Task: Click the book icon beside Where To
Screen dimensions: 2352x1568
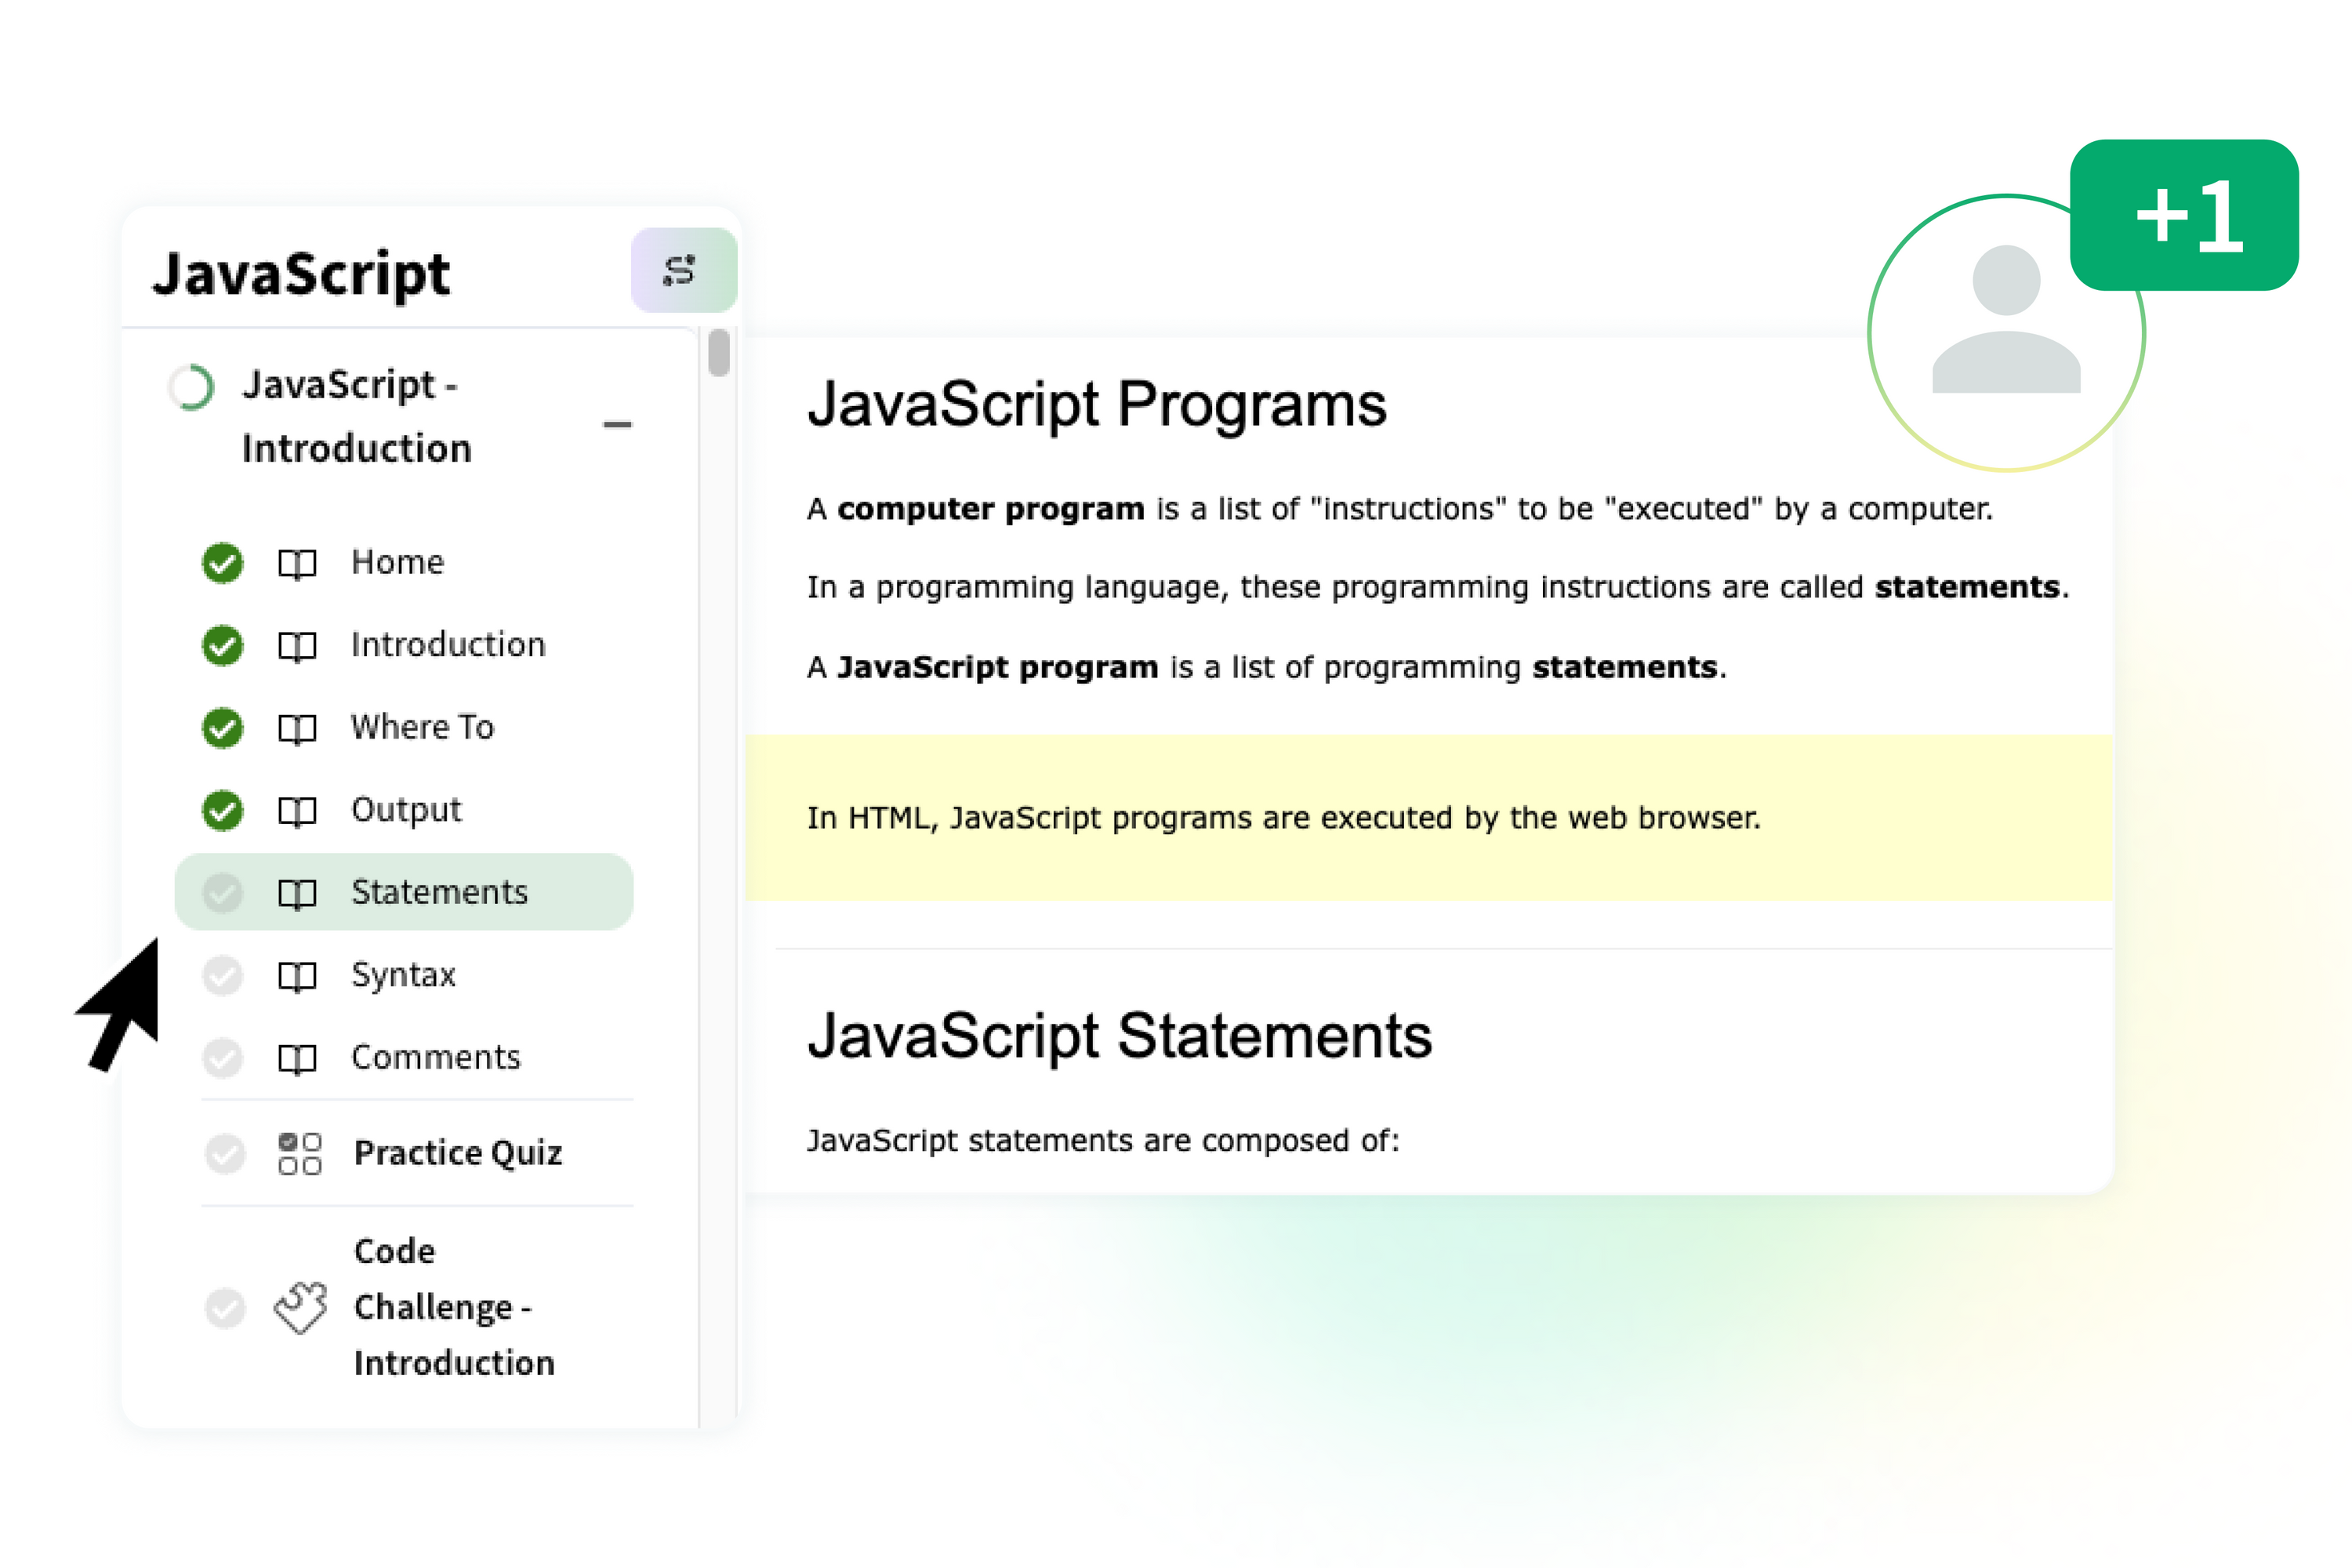Action: click(x=297, y=728)
